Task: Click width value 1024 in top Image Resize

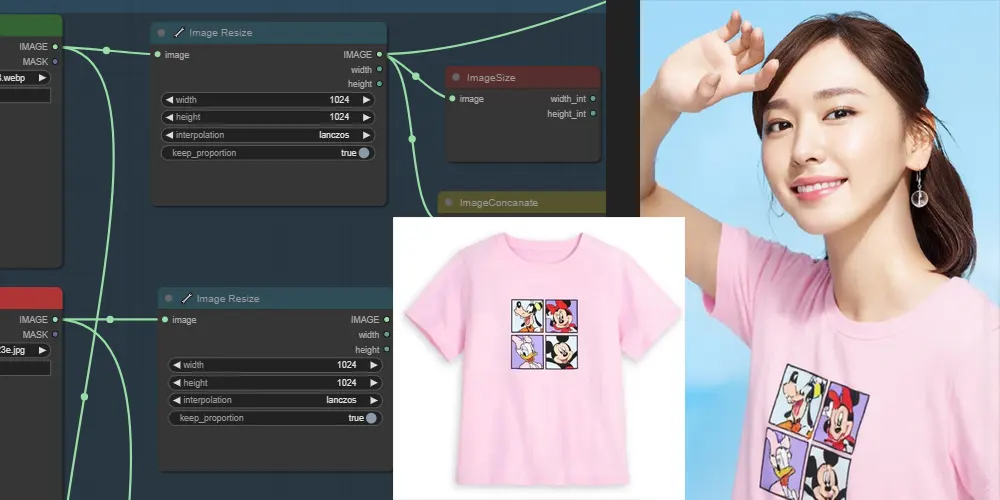Action: pyautogui.click(x=339, y=100)
